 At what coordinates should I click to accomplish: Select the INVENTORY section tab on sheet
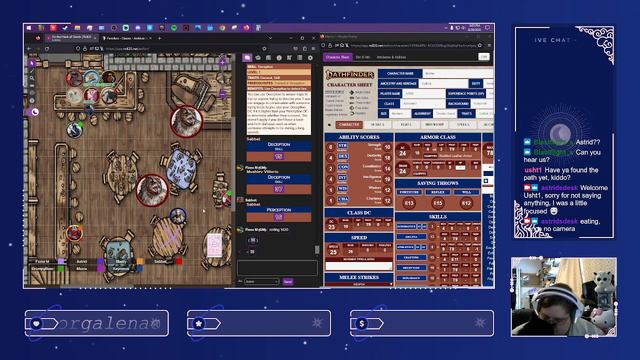[435, 124]
